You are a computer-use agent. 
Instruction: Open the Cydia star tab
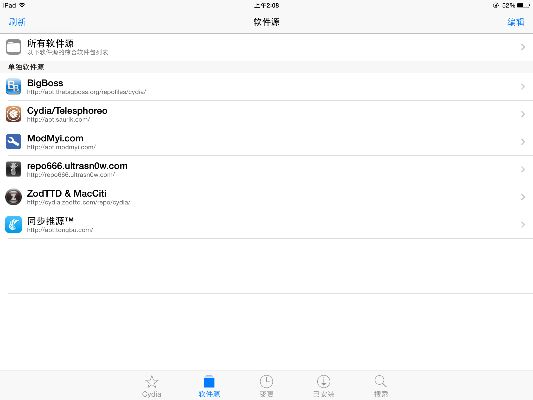(x=152, y=386)
